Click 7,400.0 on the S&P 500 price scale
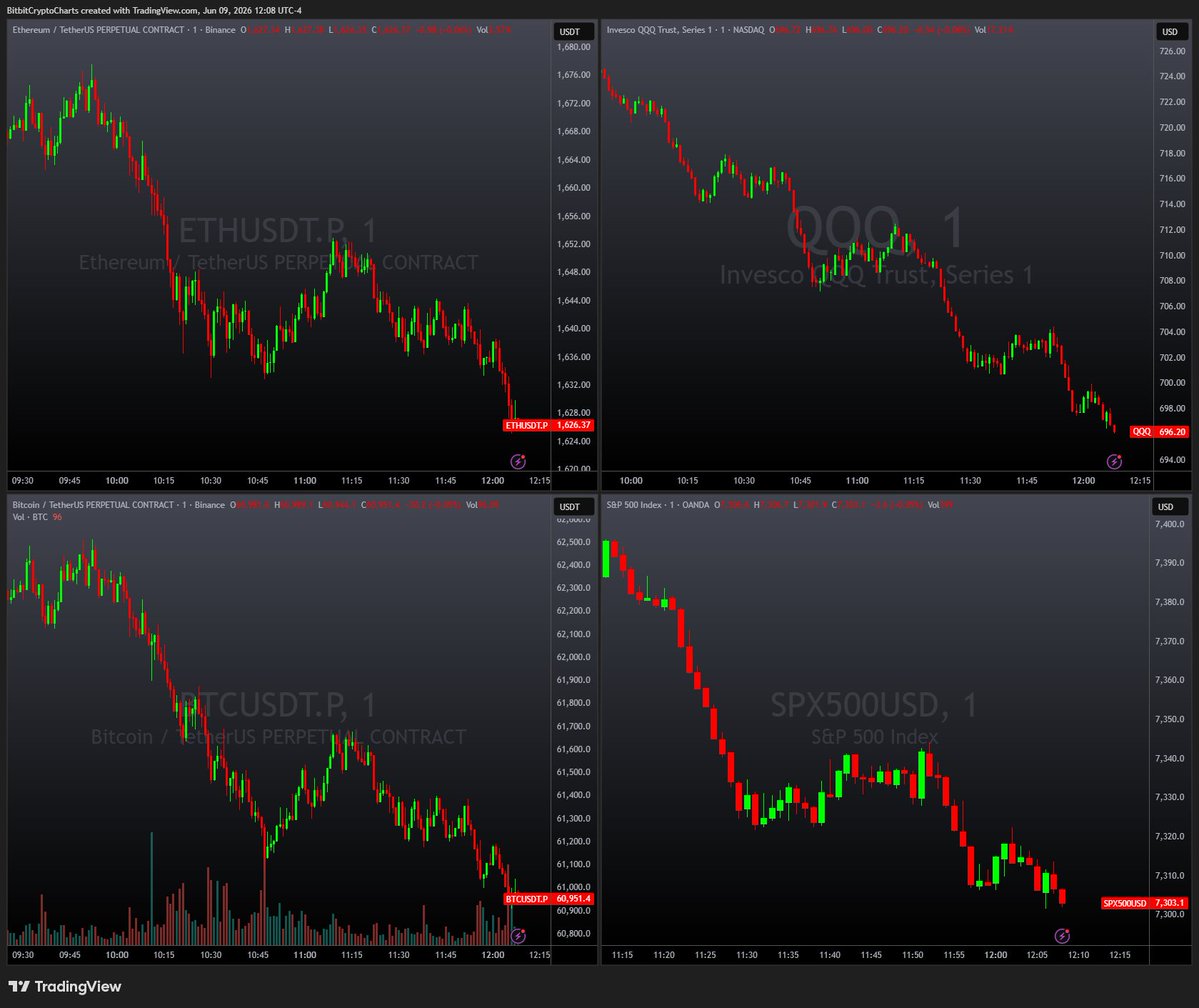This screenshot has height=1008, width=1199. pyautogui.click(x=1169, y=524)
